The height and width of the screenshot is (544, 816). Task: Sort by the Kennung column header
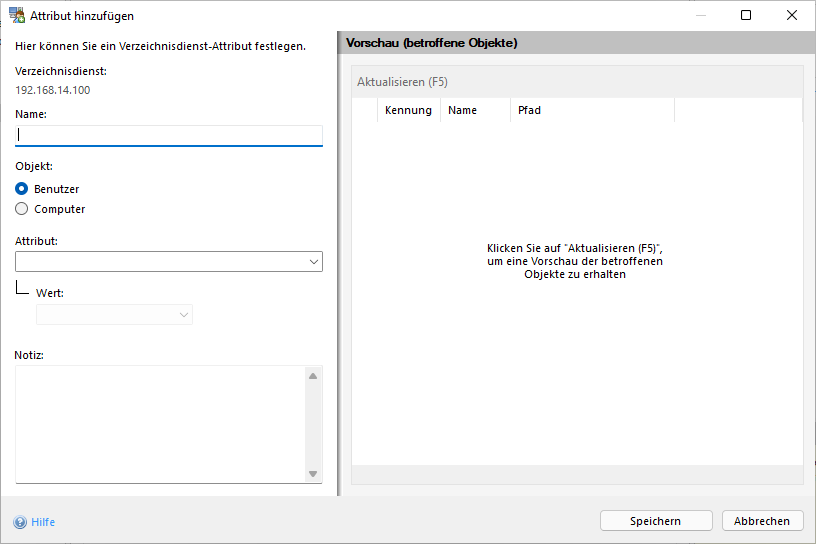click(408, 110)
